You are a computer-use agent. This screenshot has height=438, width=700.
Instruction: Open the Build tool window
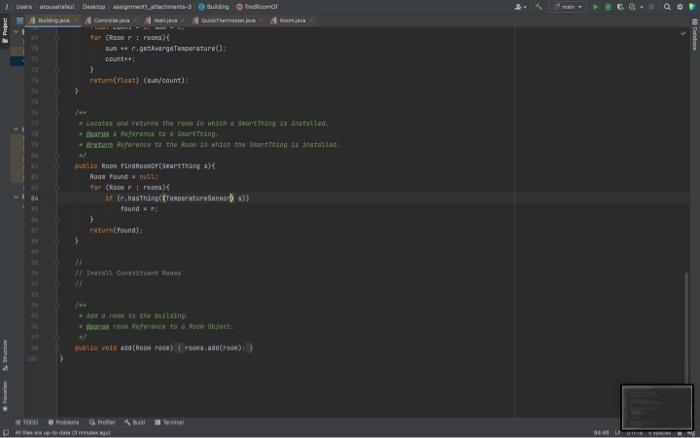point(135,422)
